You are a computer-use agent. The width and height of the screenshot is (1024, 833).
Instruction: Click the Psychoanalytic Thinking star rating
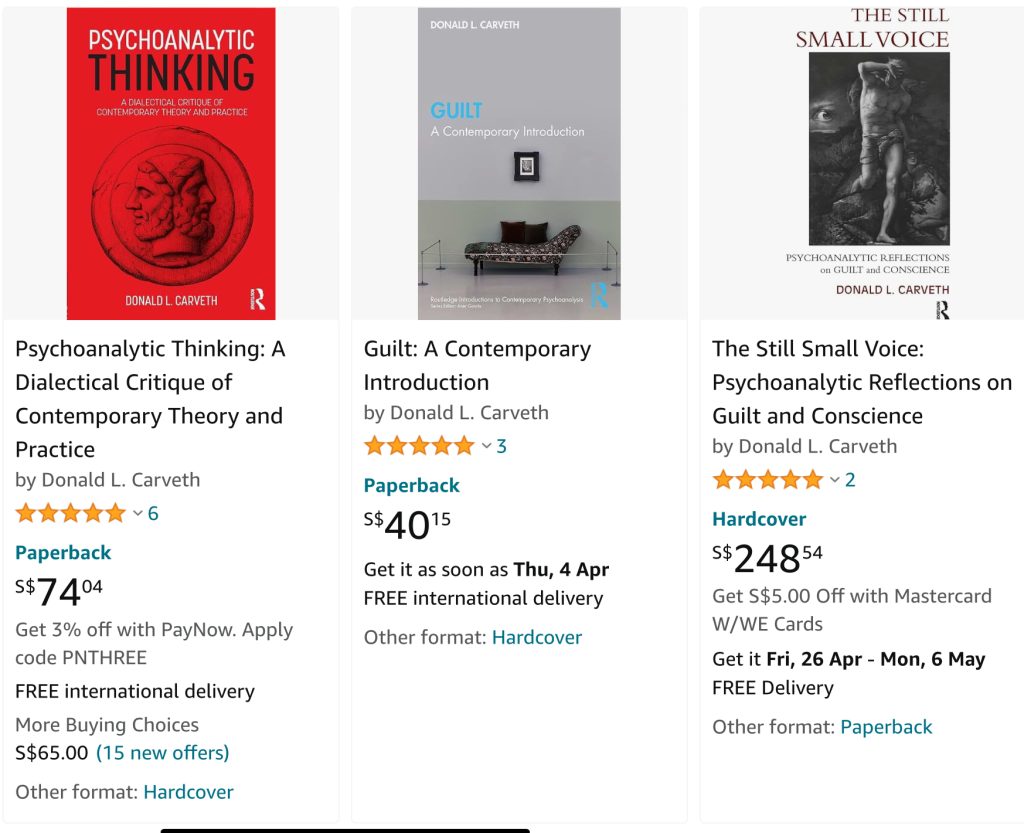coord(70,514)
